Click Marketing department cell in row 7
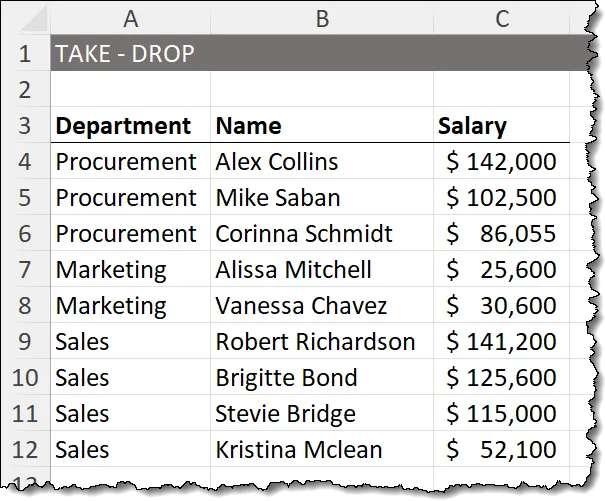Image resolution: width=605 pixels, height=501 pixels. point(111,270)
